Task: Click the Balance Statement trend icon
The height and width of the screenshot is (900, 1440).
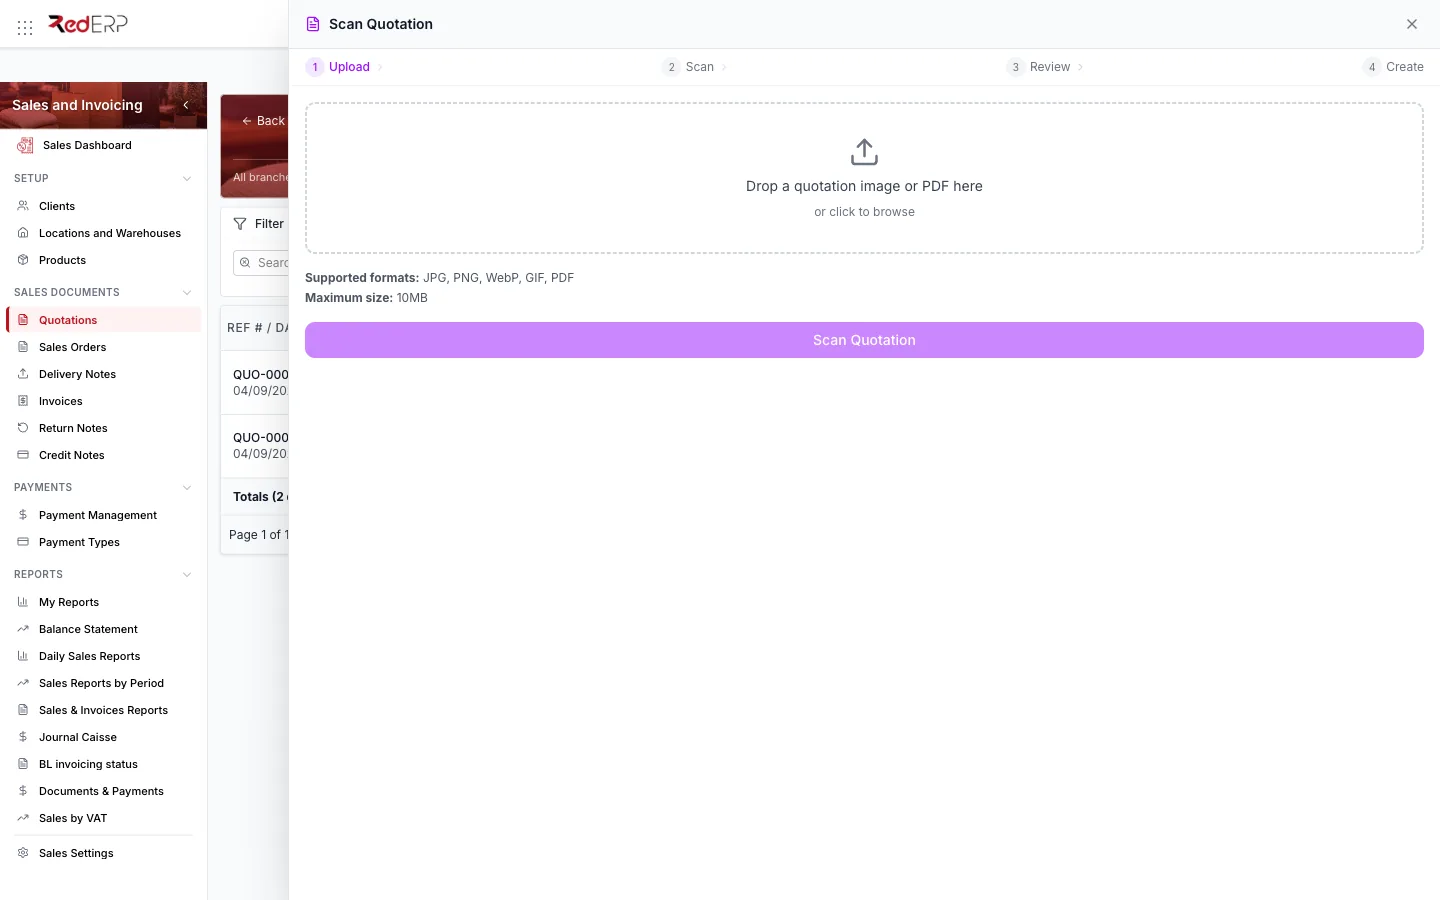Action: tap(23, 629)
